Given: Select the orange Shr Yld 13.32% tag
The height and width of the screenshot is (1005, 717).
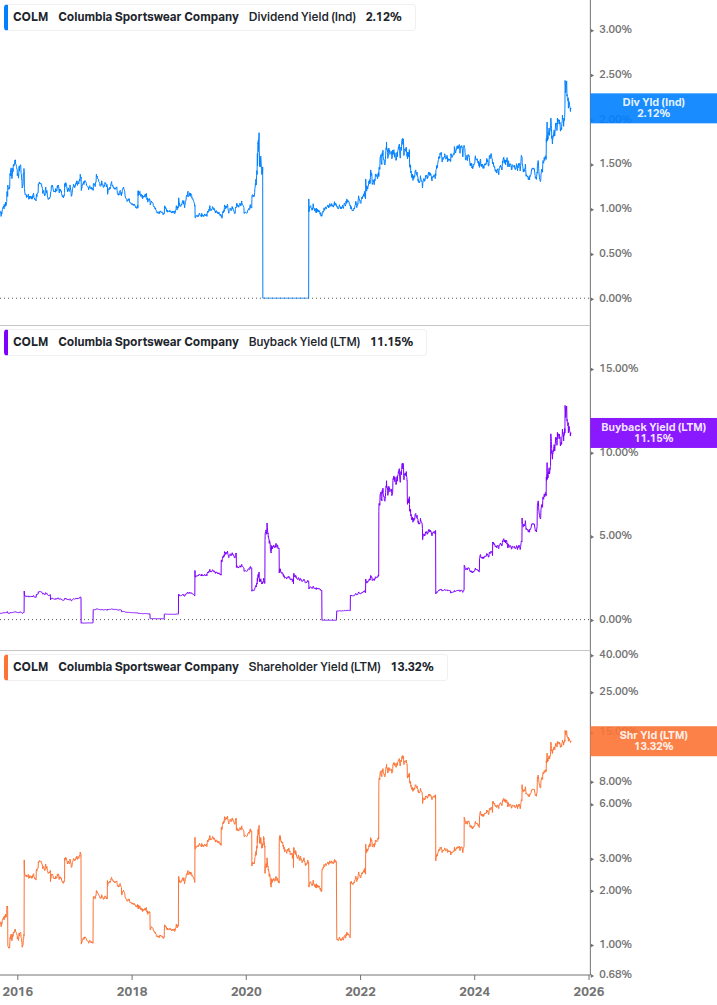Looking at the screenshot, I should click(x=654, y=741).
